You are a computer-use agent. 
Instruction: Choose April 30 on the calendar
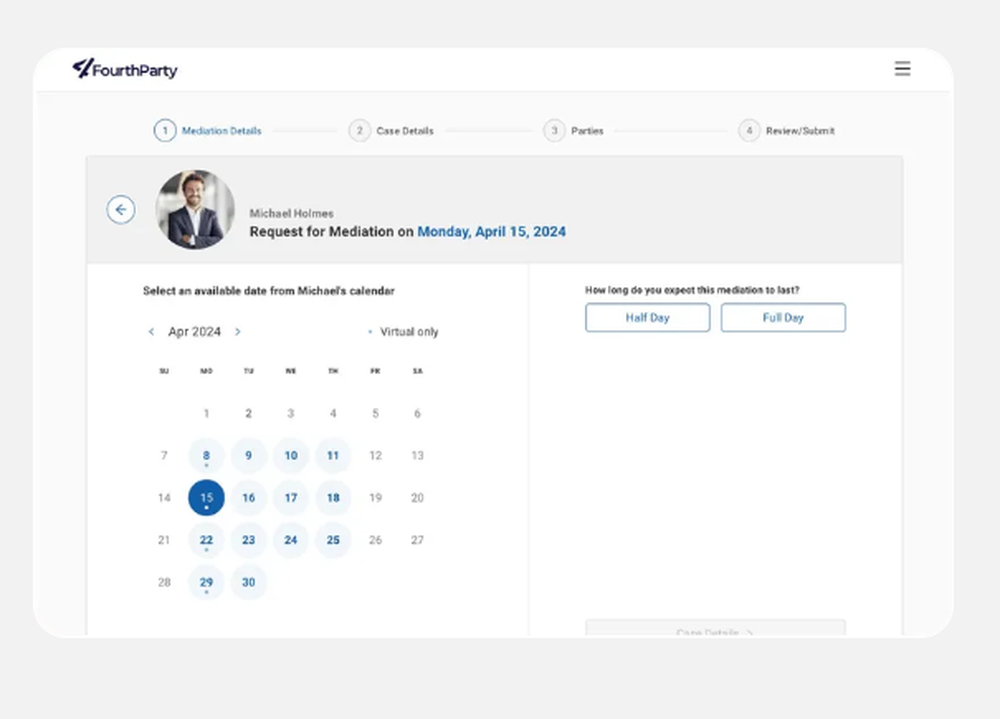(248, 582)
